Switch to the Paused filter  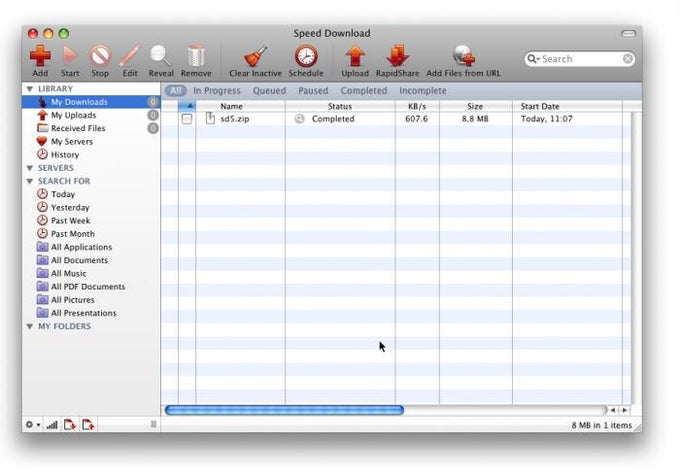[313, 91]
